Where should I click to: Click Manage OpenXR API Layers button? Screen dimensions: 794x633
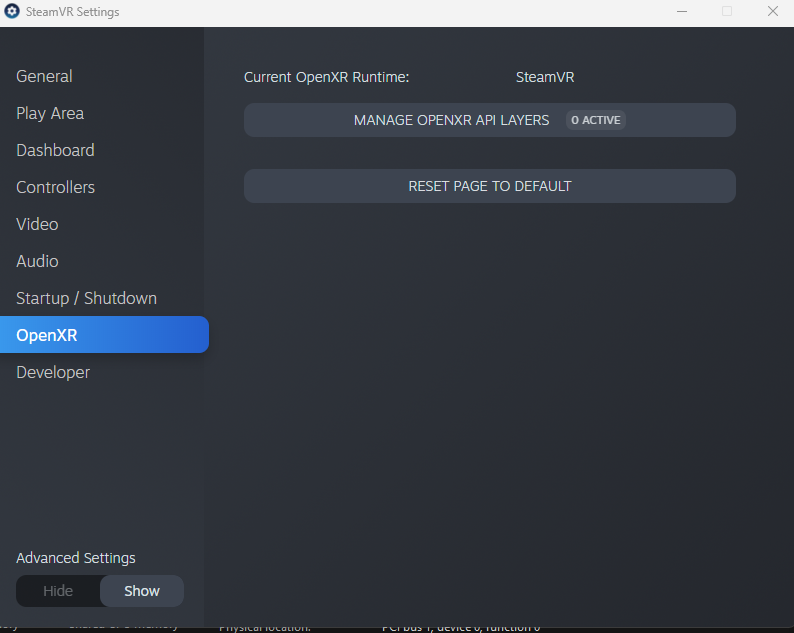tap(490, 120)
